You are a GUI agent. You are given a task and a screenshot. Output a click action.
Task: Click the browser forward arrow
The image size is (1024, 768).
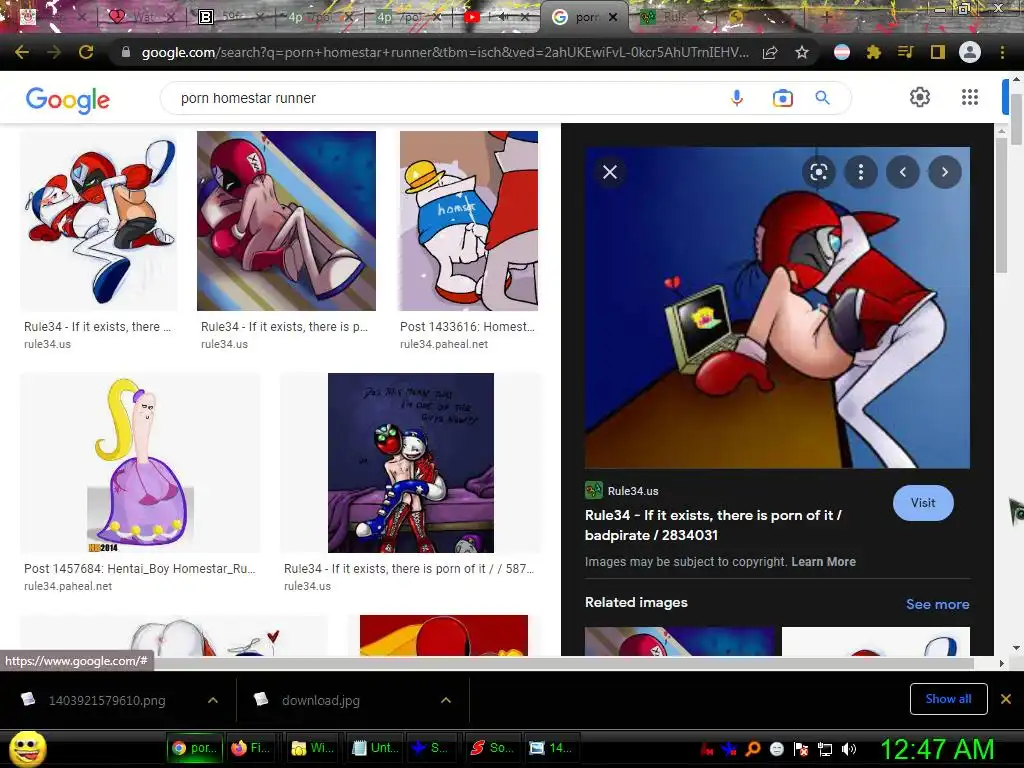(54, 52)
